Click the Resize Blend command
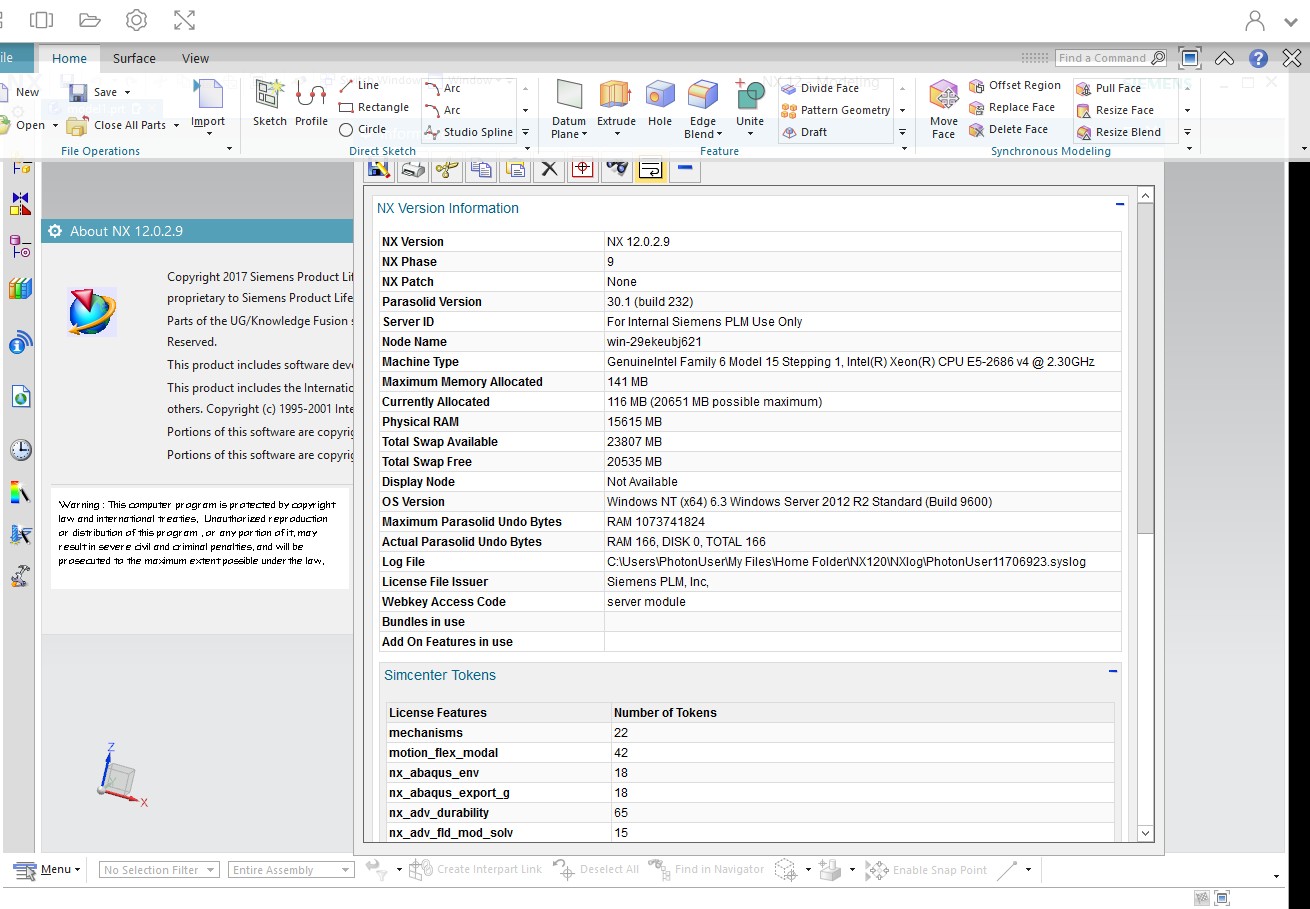1310x909 pixels. pyautogui.click(x=1118, y=132)
